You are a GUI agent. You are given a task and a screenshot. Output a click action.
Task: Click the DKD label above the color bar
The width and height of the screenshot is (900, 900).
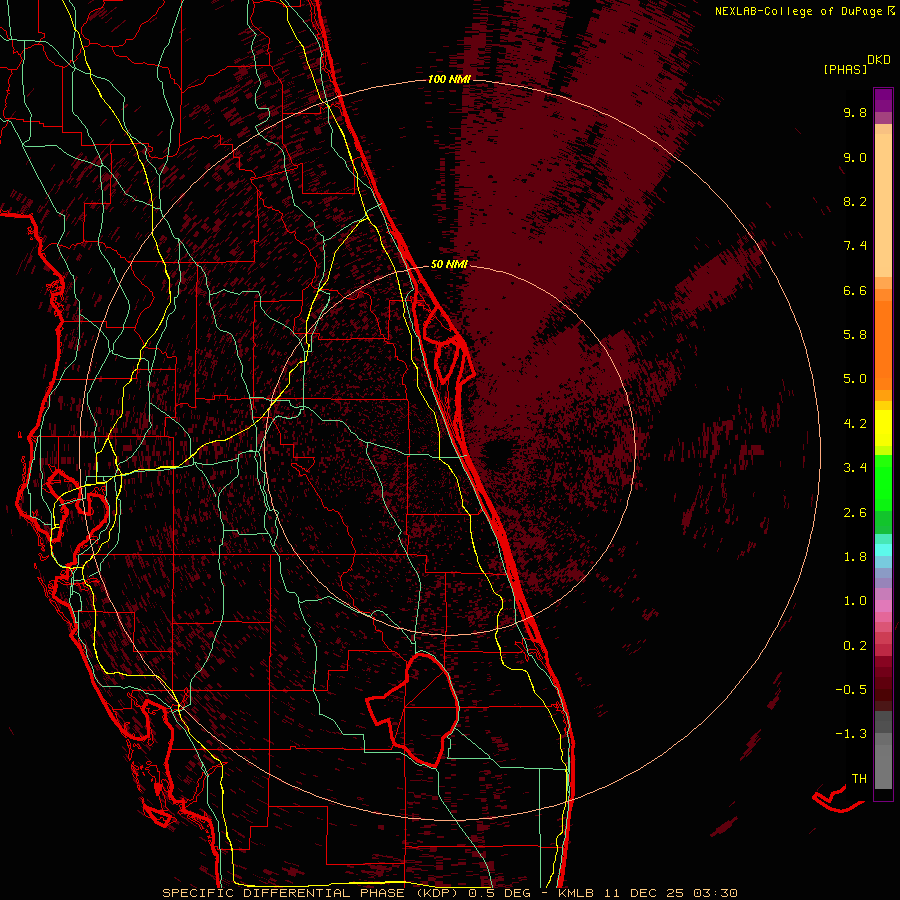[x=879, y=60]
